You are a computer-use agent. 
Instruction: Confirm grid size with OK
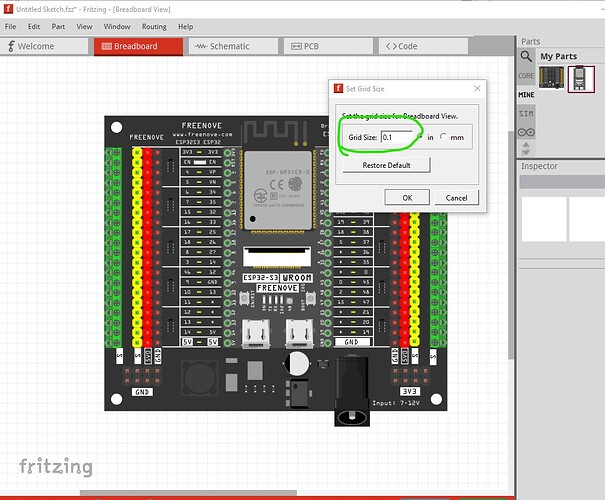click(x=407, y=198)
